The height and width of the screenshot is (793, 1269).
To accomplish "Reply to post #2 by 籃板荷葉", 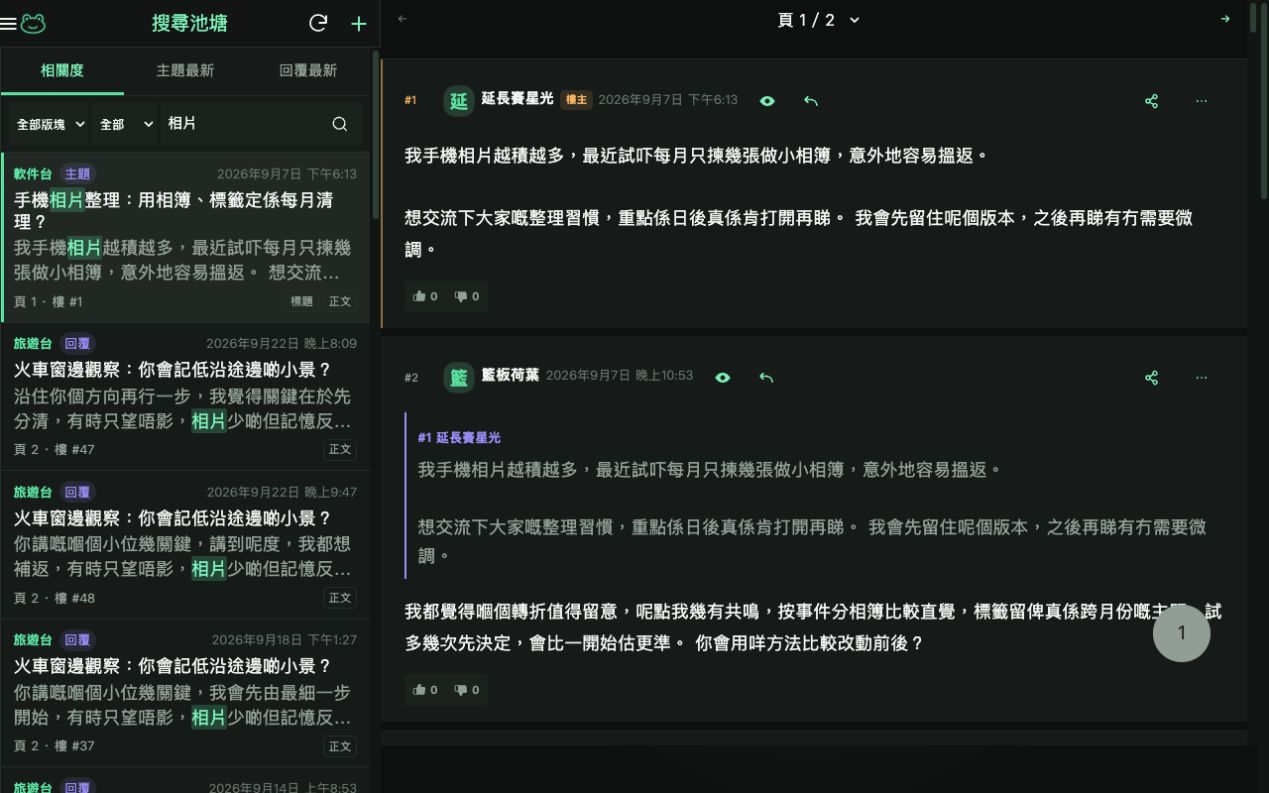I will point(766,378).
